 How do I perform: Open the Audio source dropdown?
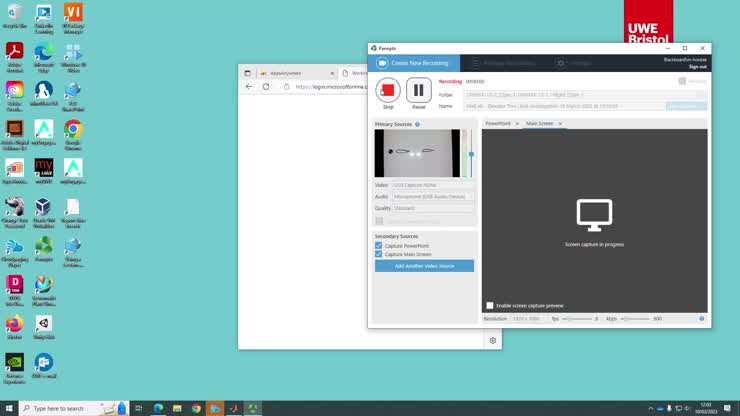click(x=432, y=196)
